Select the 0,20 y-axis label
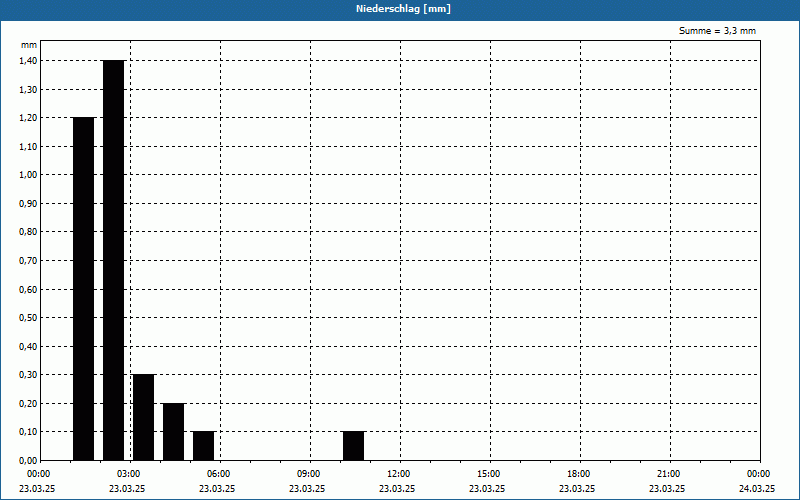The width and height of the screenshot is (800, 500). tap(28, 404)
